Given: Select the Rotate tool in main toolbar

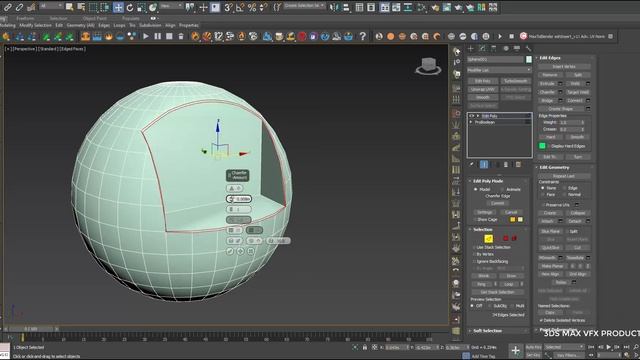Looking at the screenshot, I should click(x=130, y=7).
